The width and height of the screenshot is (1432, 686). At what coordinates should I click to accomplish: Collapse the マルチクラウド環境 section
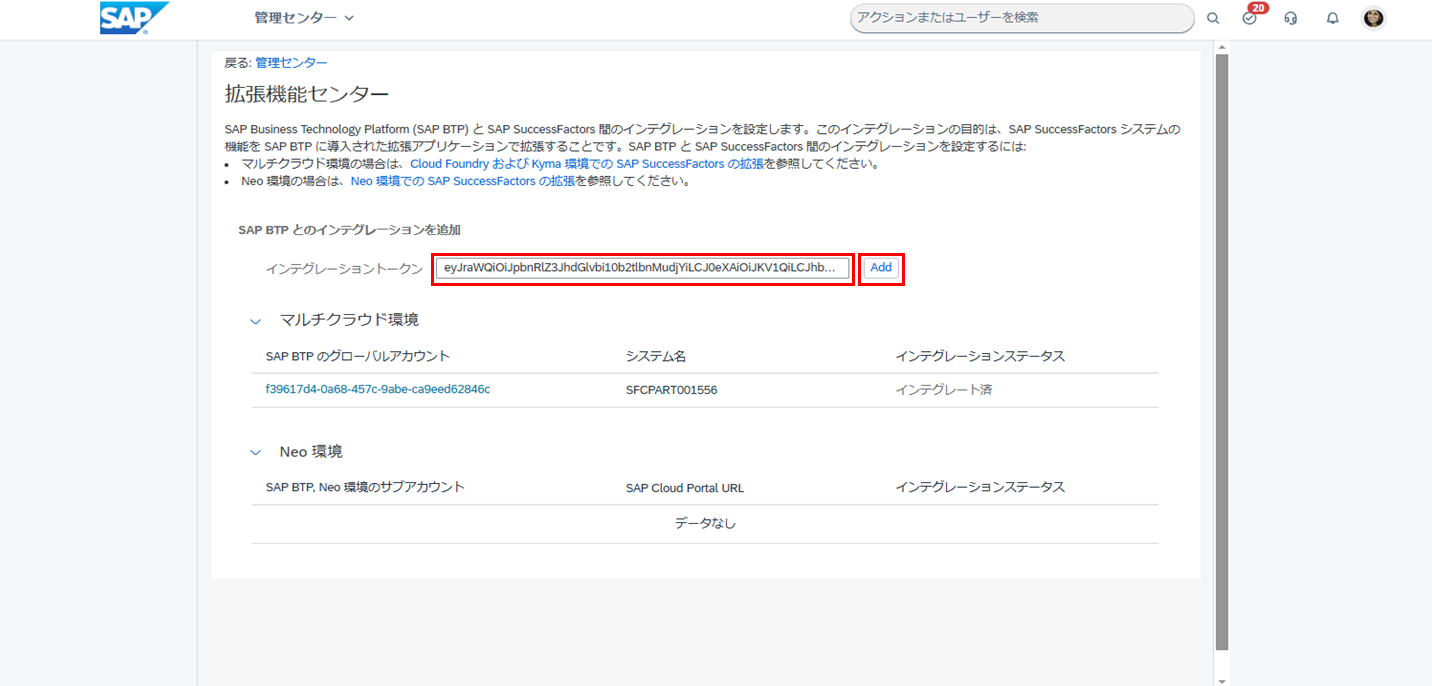255,321
